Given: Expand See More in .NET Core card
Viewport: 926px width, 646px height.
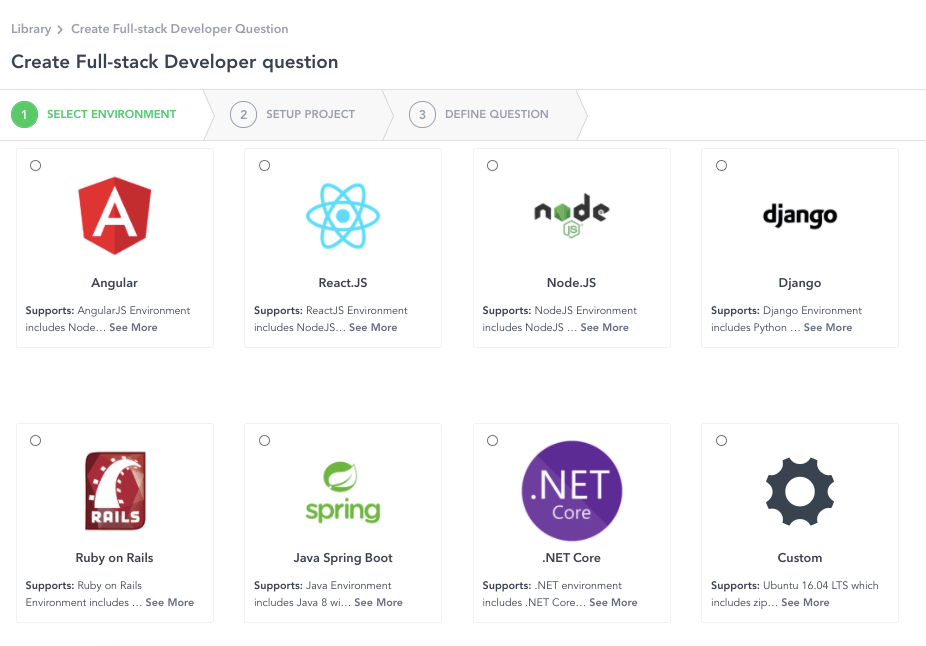Looking at the screenshot, I should point(614,602).
